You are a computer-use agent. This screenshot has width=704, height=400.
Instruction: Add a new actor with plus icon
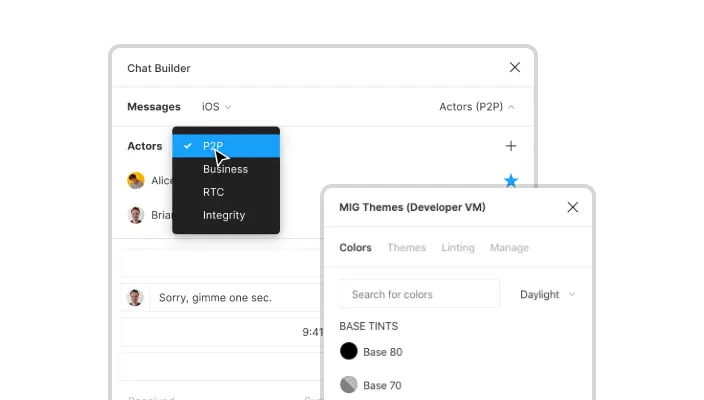(510, 146)
